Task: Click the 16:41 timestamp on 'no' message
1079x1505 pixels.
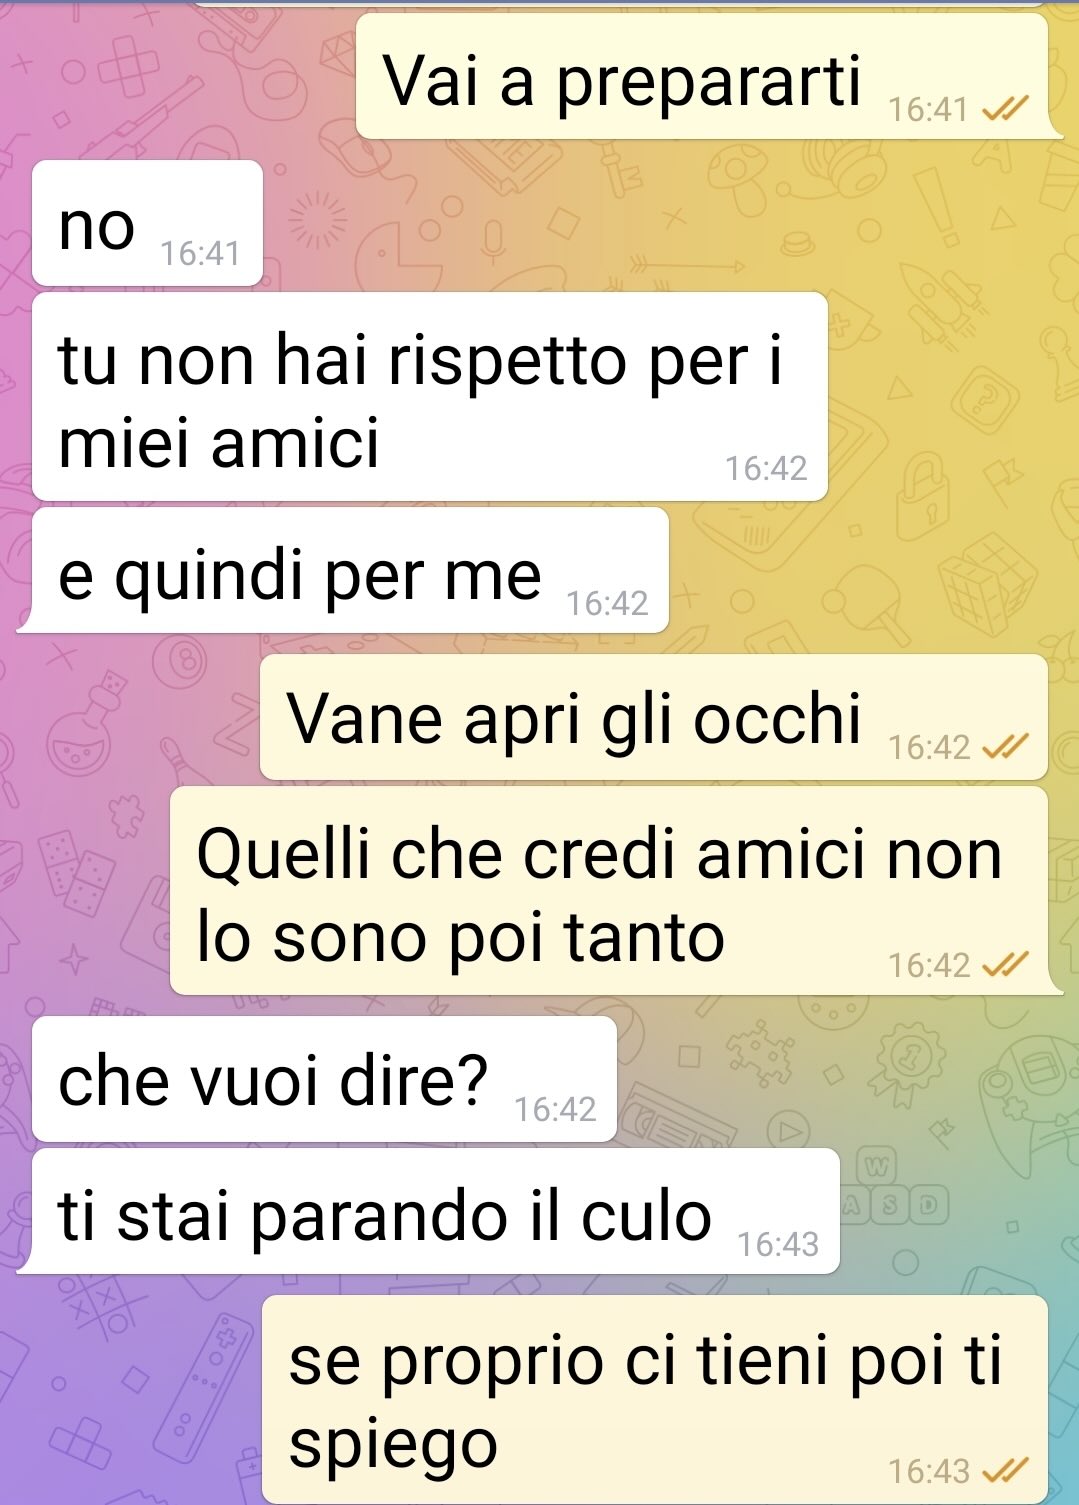Action: point(200,254)
